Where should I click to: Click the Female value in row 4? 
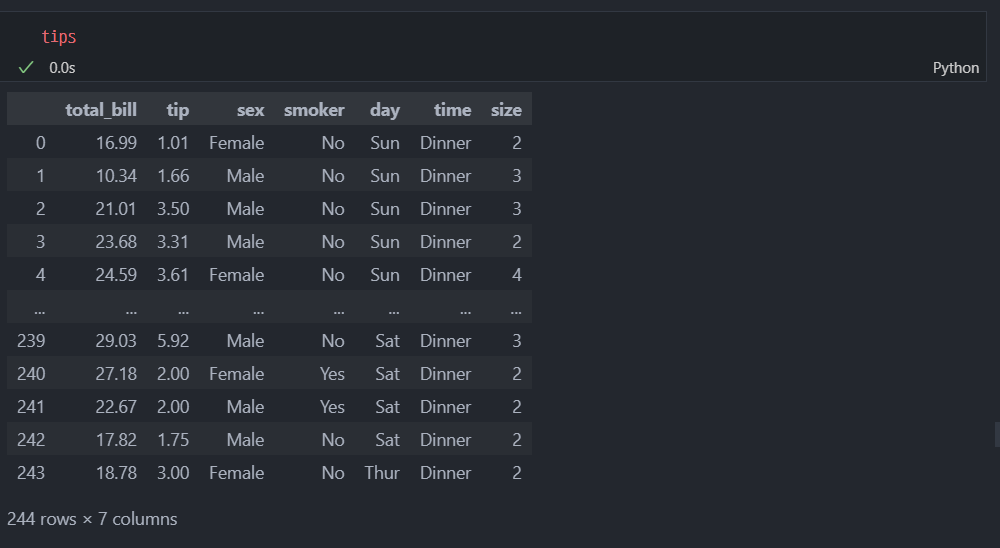pyautogui.click(x=237, y=275)
